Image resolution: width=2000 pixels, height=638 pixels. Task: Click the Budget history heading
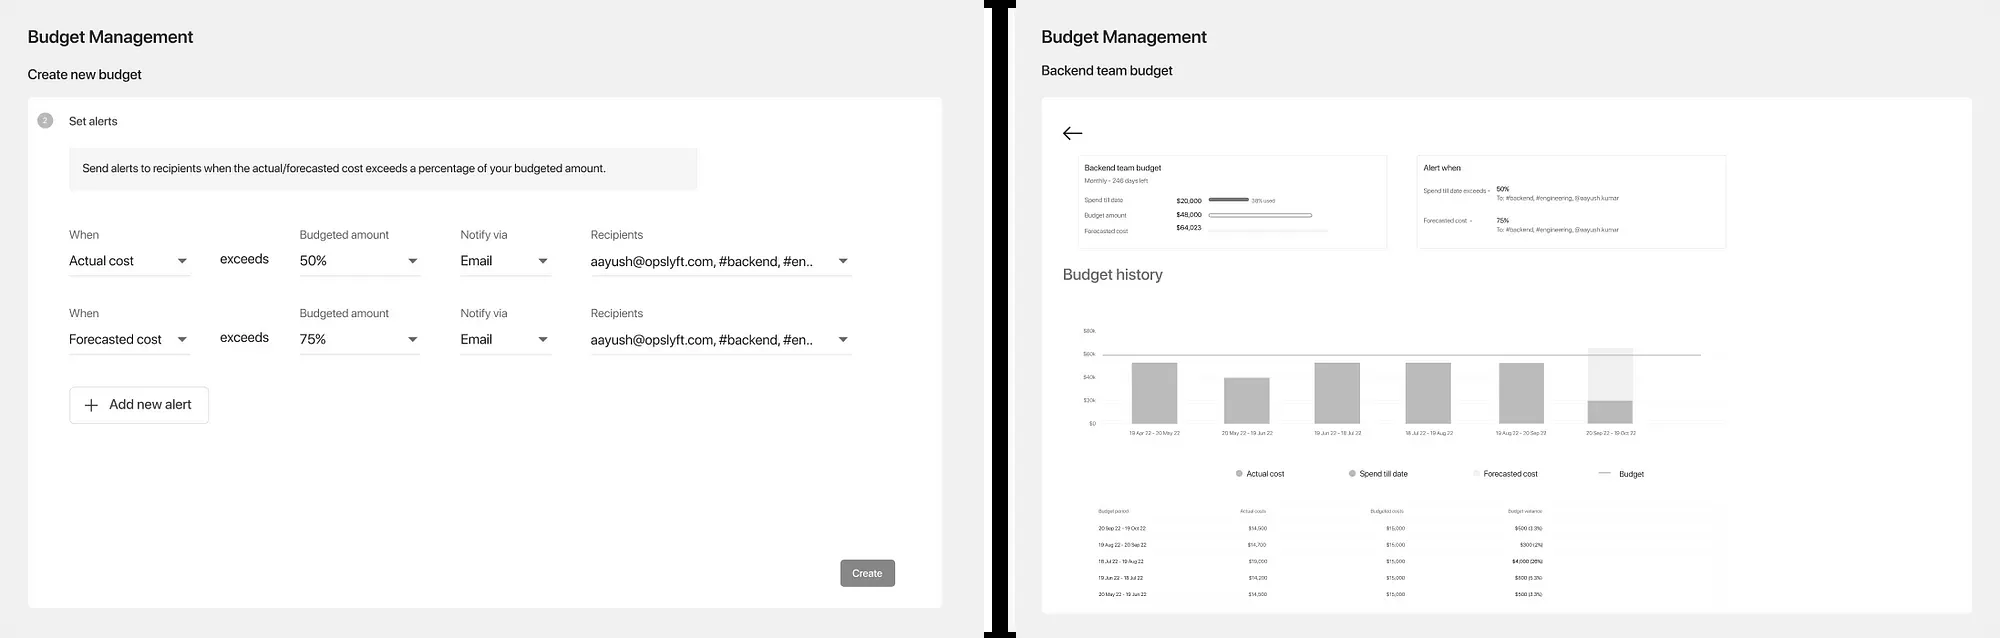[x=1112, y=274]
